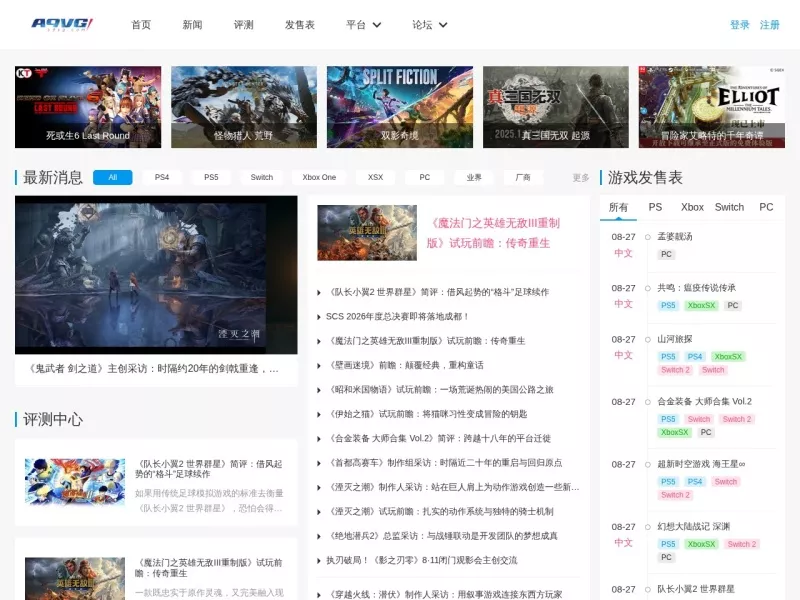Open the SCS 2026年度总决赛 news item
800x600 pixels.
397,316
